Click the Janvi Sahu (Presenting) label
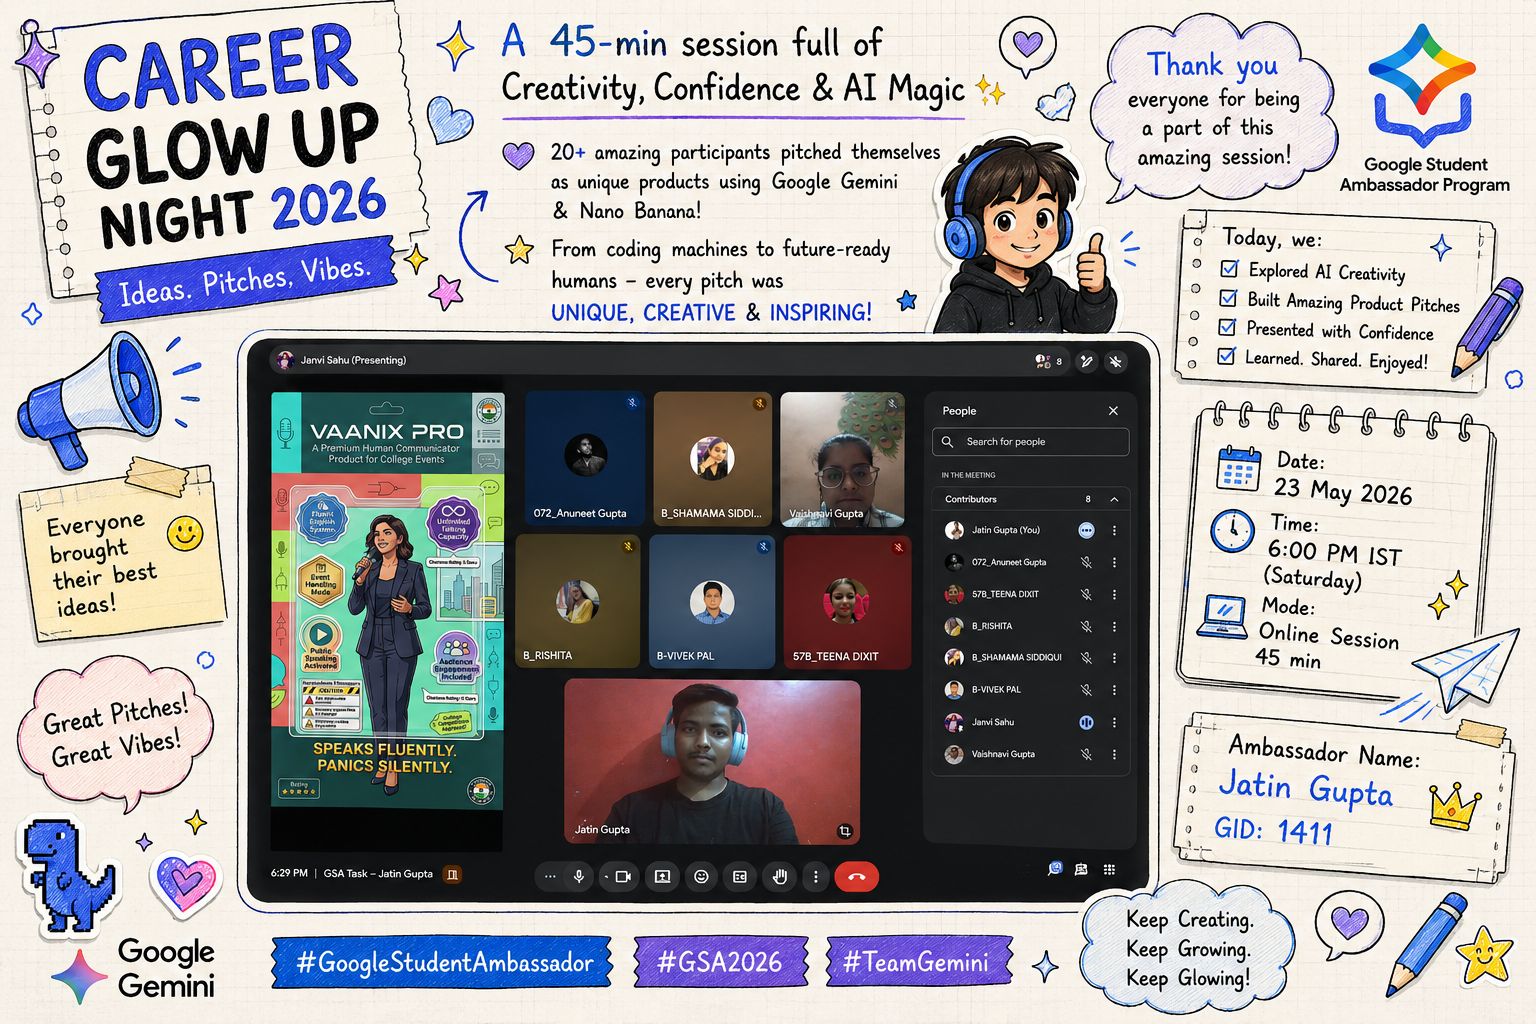The width and height of the screenshot is (1536, 1024). tap(353, 360)
